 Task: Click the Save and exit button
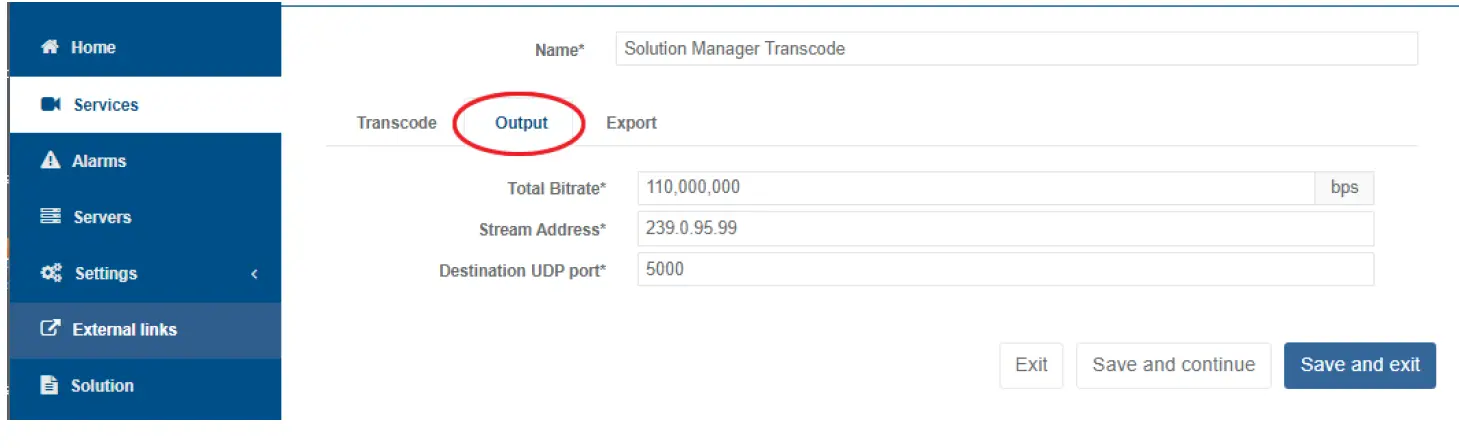pos(1359,365)
